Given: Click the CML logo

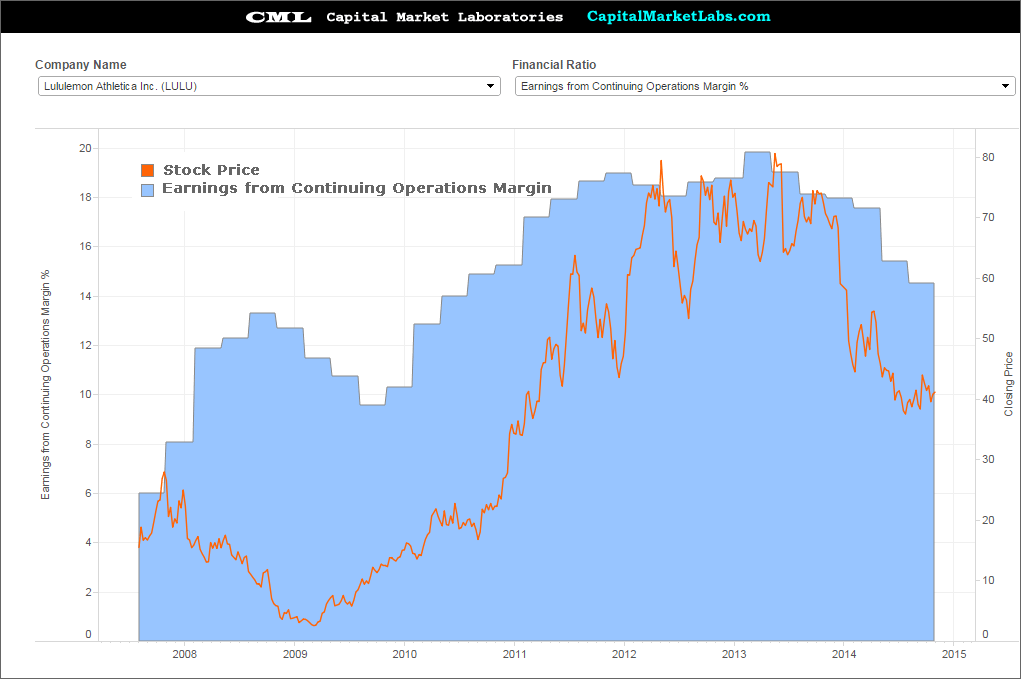Looking at the screenshot, I should (279, 17).
